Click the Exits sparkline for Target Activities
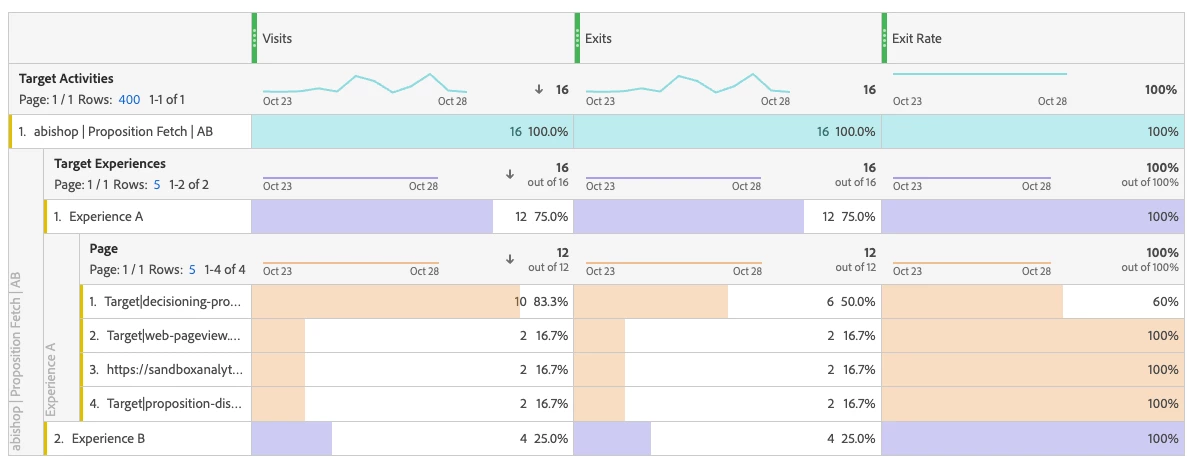 pyautogui.click(x=688, y=84)
